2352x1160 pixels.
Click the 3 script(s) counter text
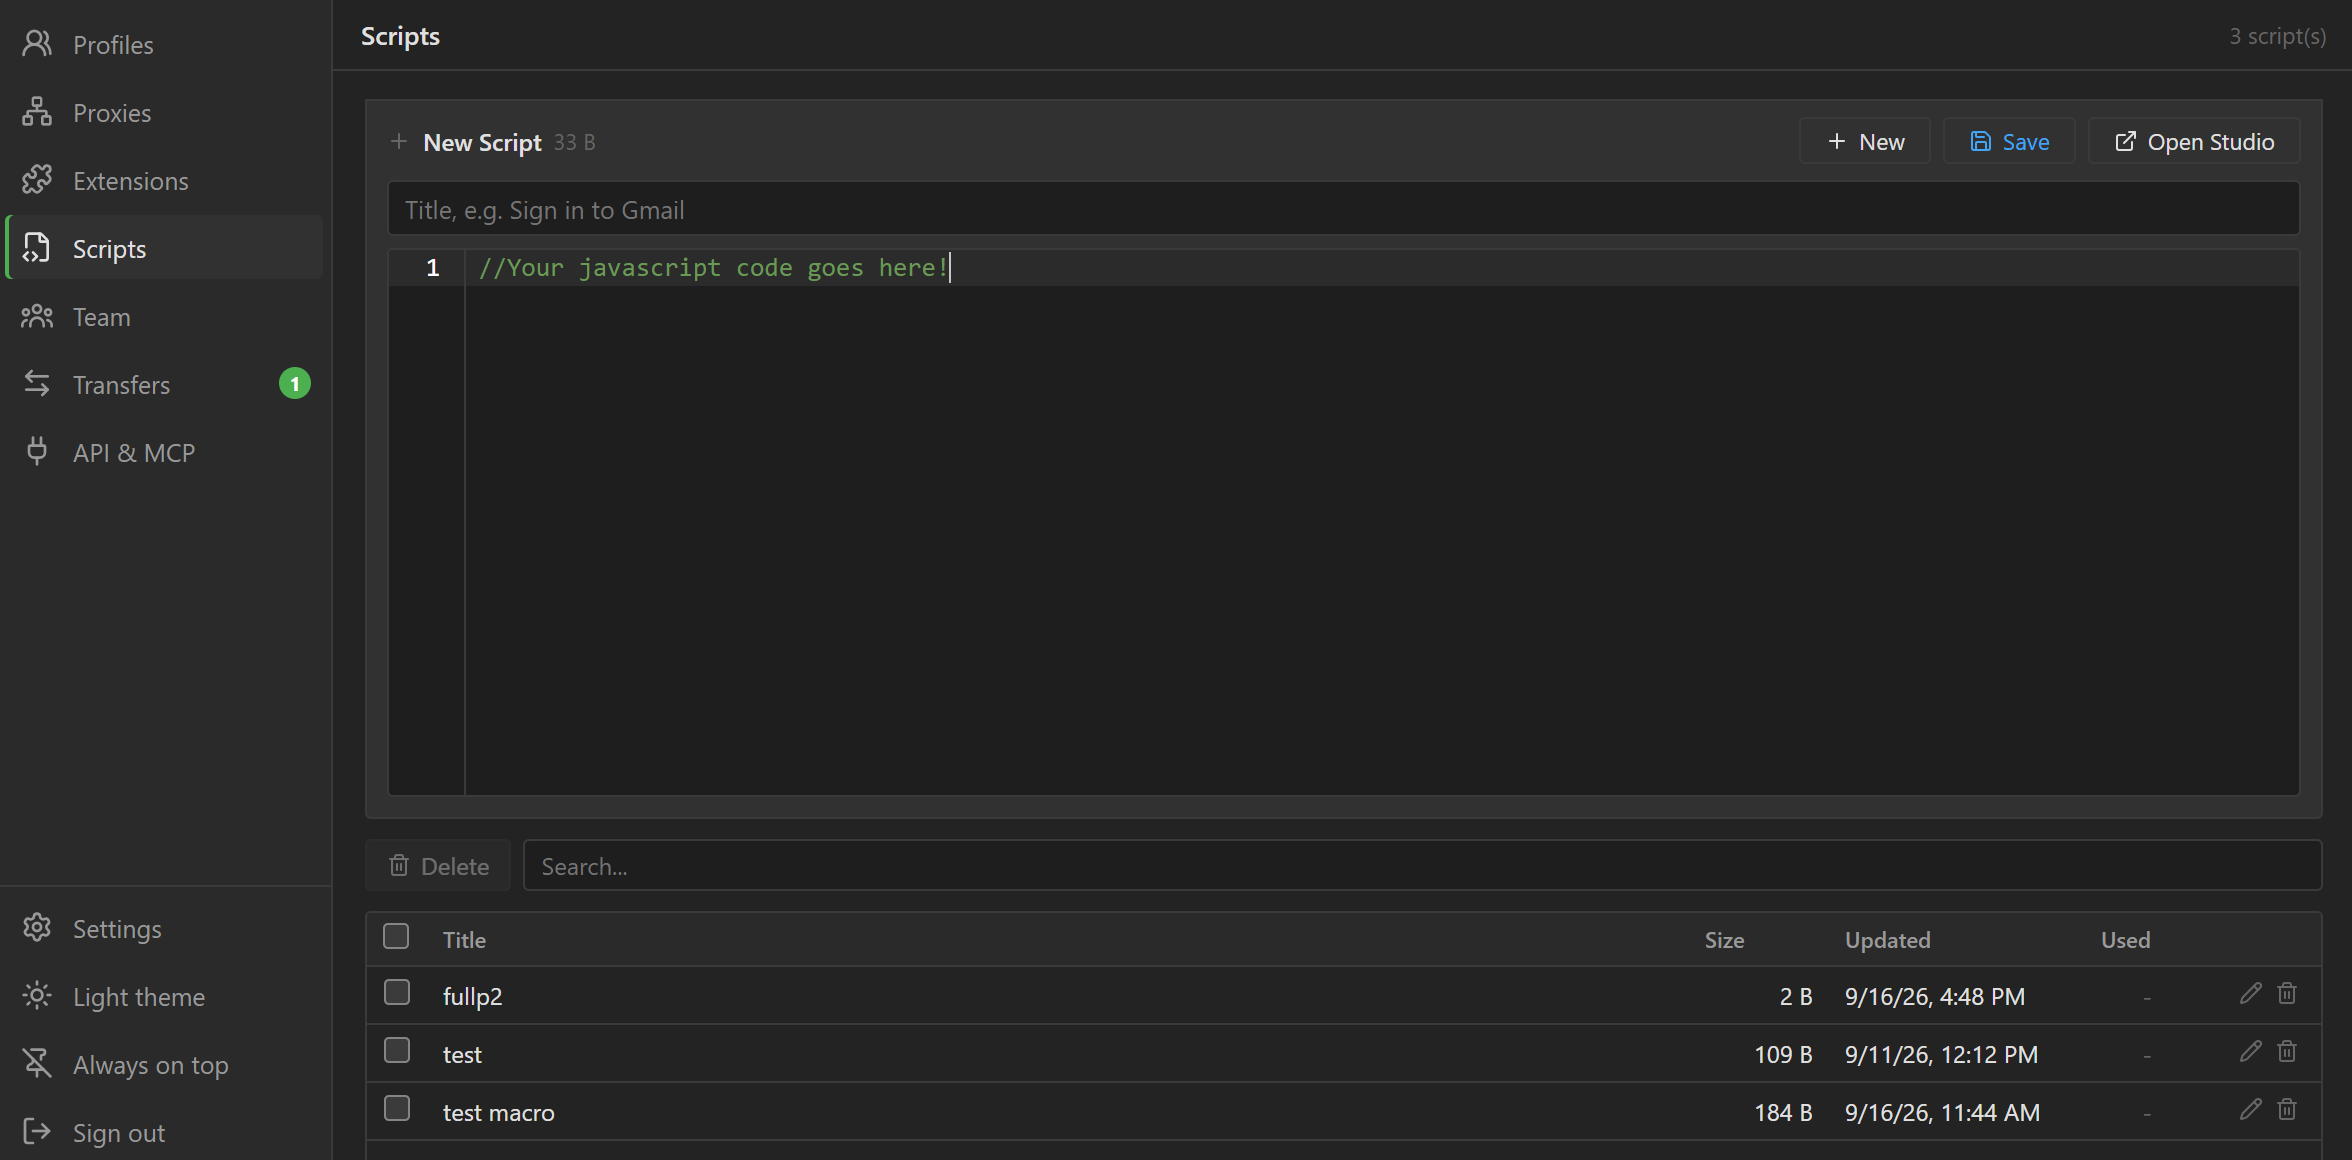tap(2277, 36)
